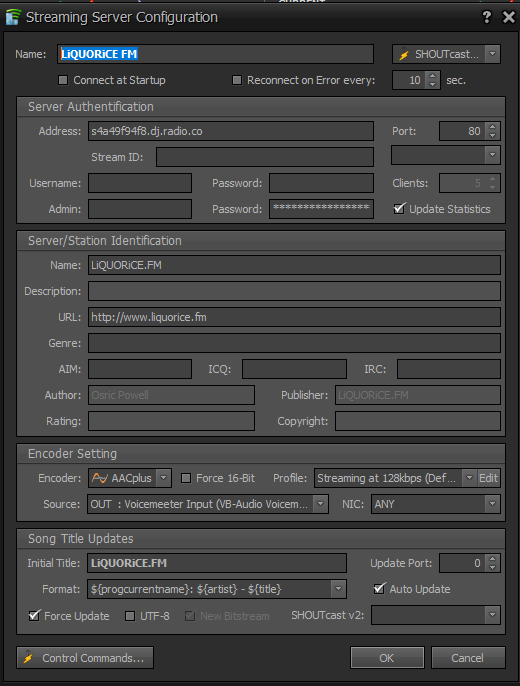This screenshot has width=520, height=686.
Task: Click the Initial Title field
Action: click(x=217, y=563)
